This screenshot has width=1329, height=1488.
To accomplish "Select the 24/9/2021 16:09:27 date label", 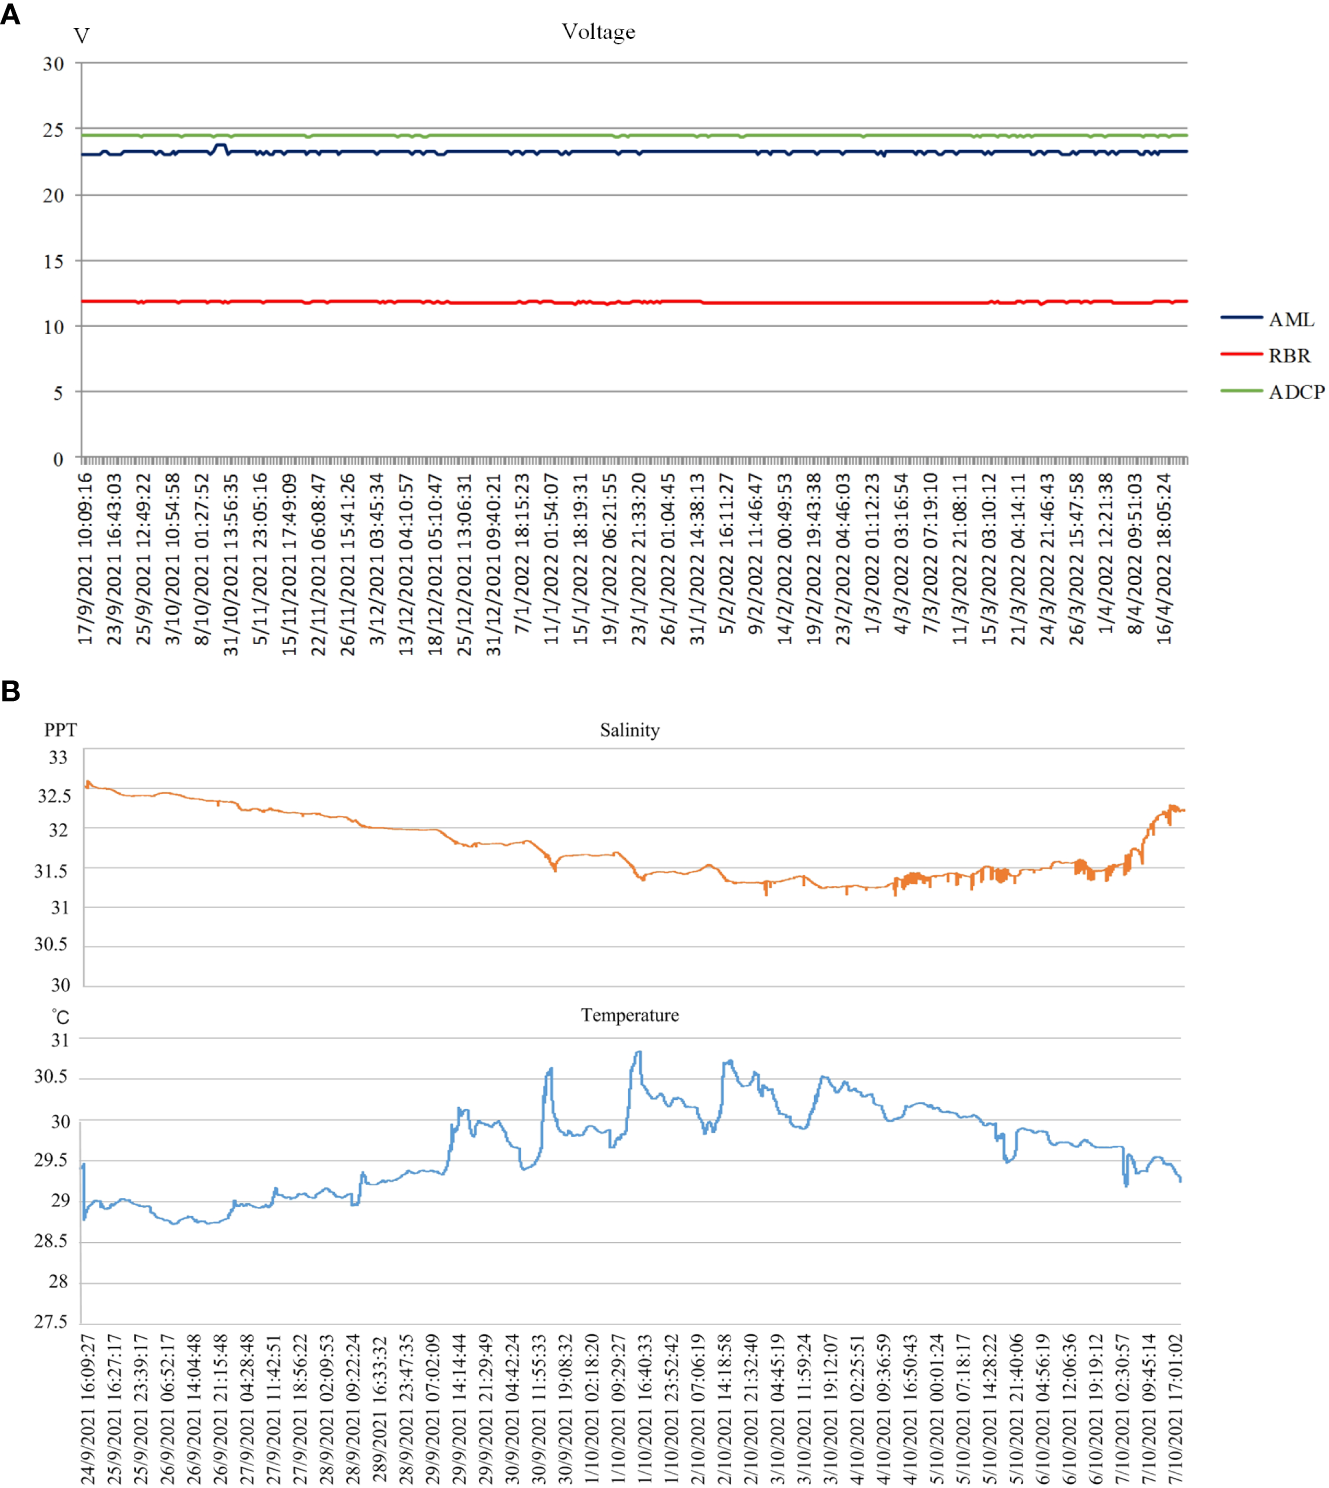I will [88, 1408].
